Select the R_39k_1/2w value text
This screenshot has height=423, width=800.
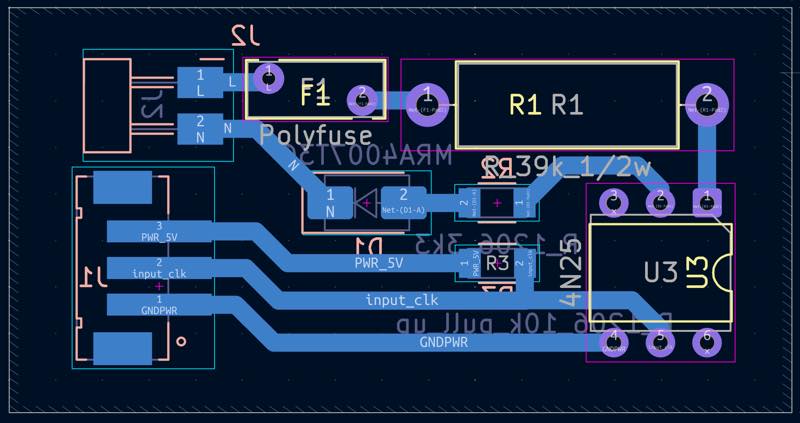coord(567,167)
